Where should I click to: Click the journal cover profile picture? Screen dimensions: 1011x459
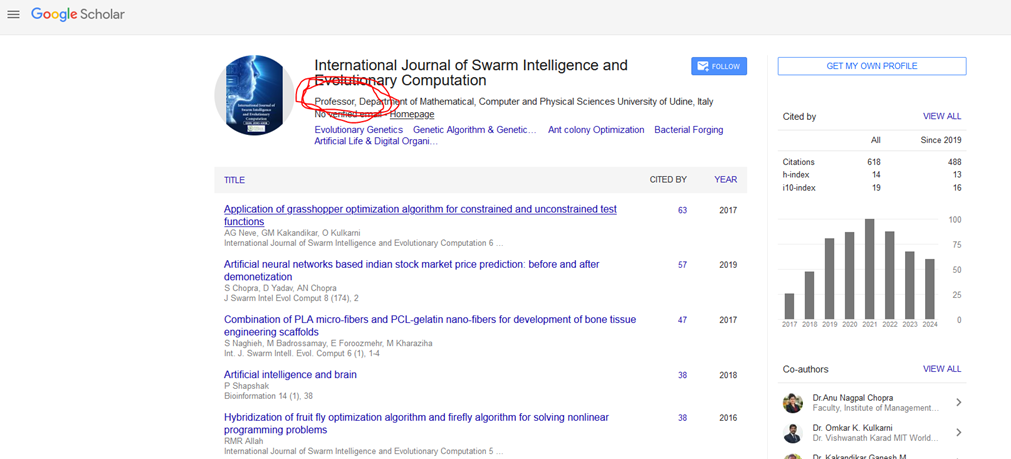point(255,95)
